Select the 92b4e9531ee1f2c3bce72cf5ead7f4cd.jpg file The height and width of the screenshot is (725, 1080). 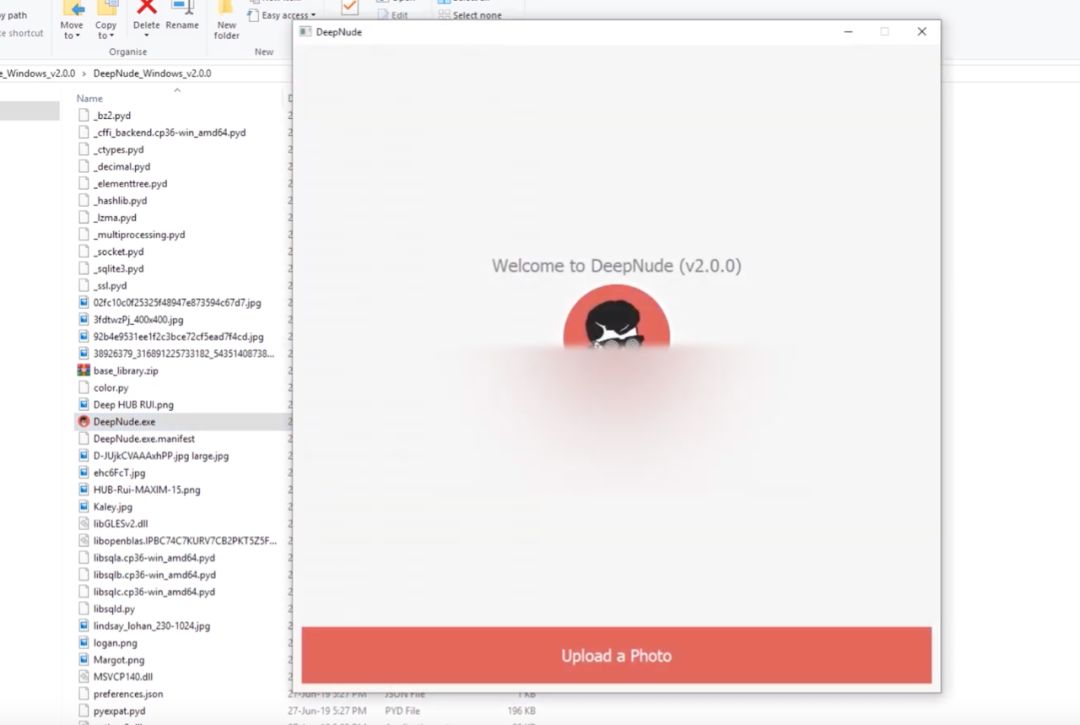[x=178, y=336]
